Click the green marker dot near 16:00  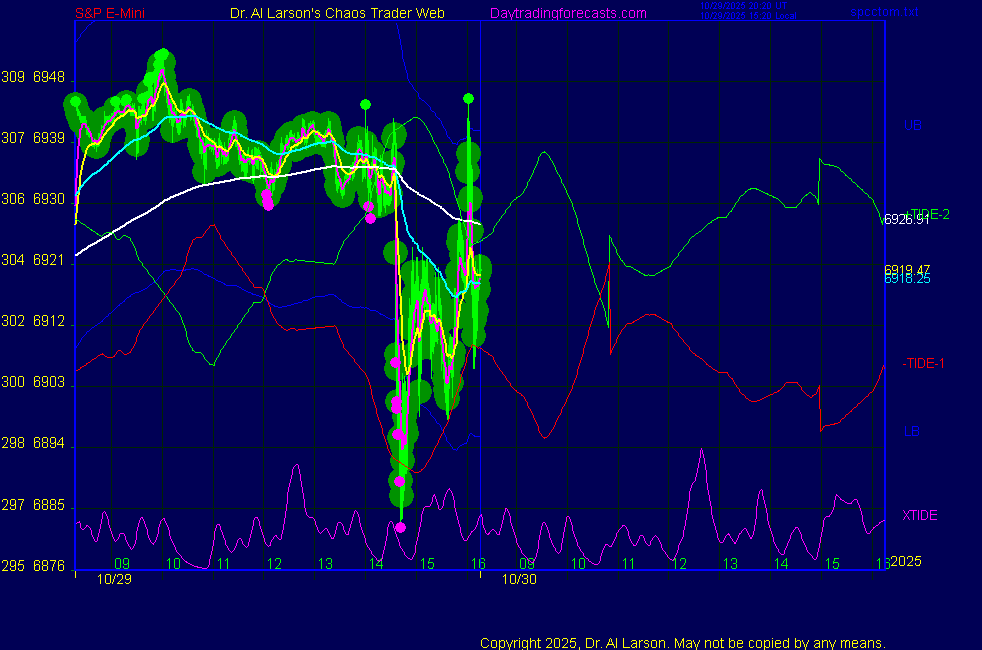point(467,98)
